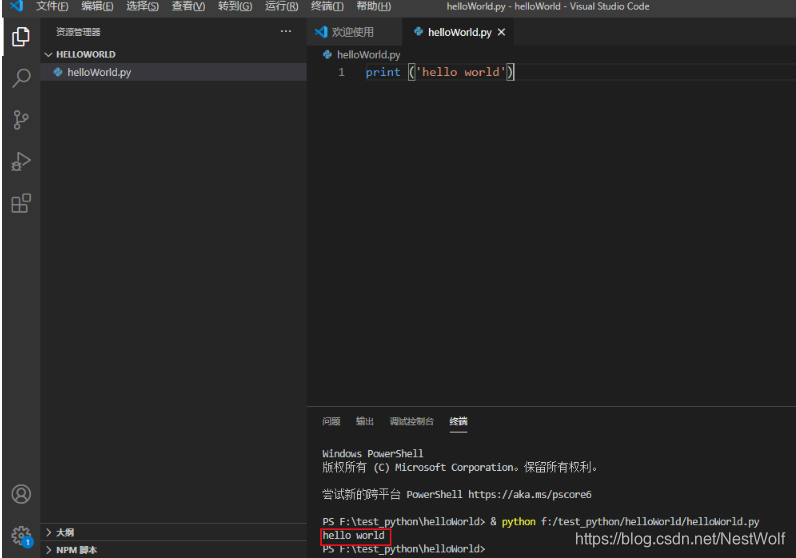Screen dimensions: 796x558
Task: Open the 转到(G) menu
Action: click(235, 6)
